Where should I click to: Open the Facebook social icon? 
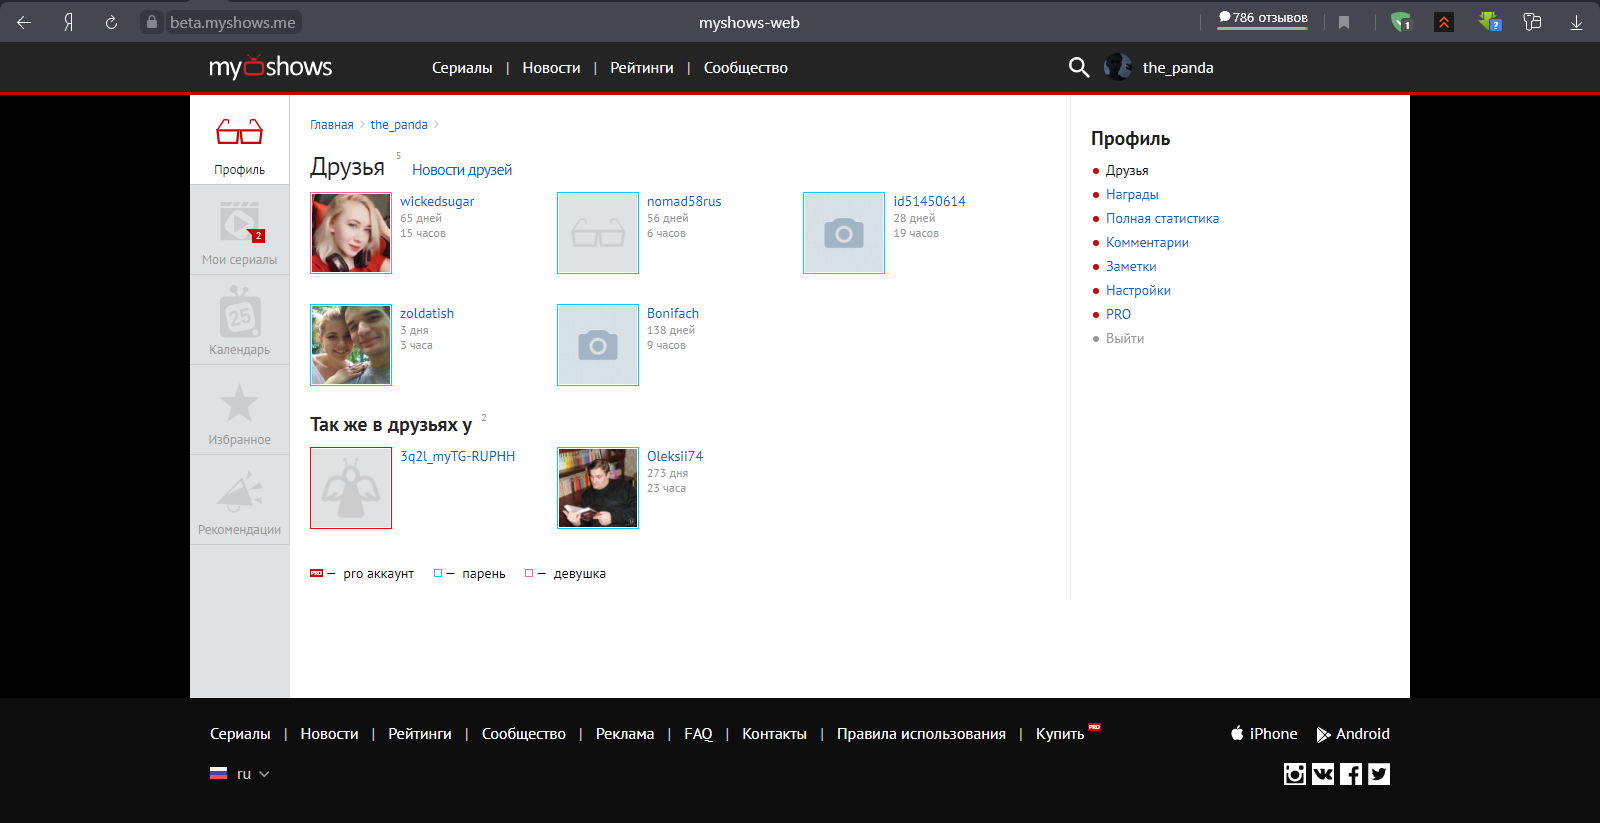[1351, 774]
